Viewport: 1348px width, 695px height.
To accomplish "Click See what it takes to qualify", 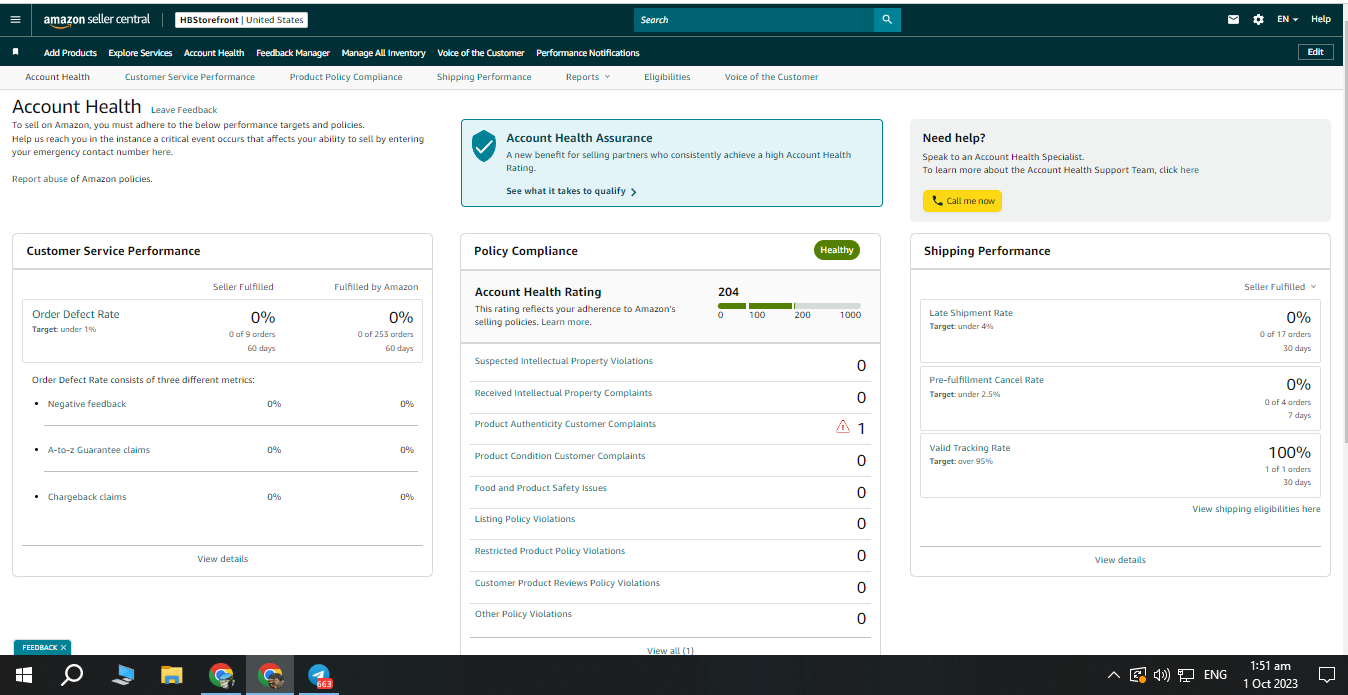I will pos(571,191).
